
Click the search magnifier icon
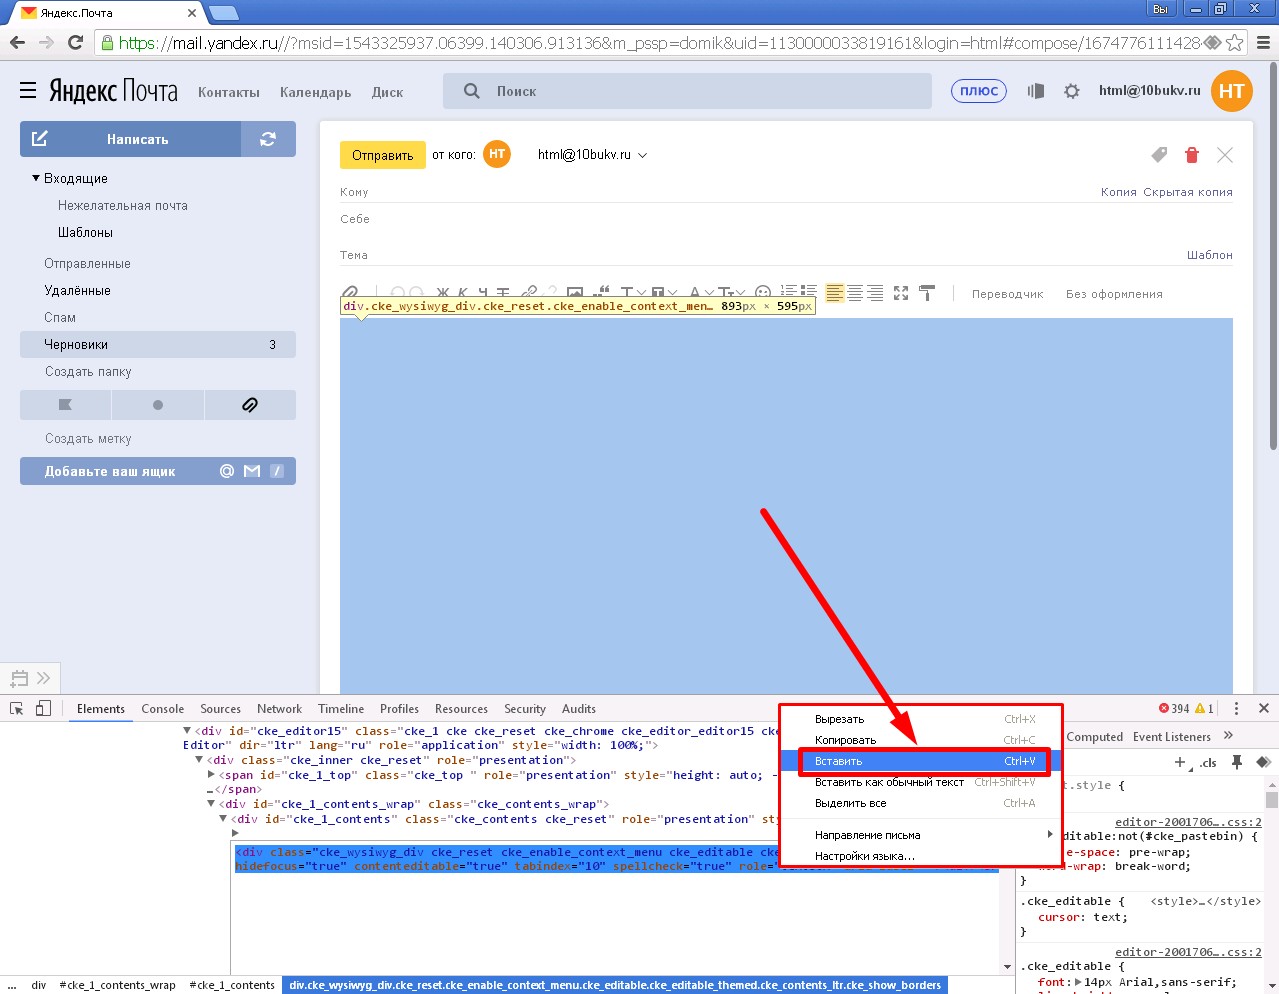point(472,91)
